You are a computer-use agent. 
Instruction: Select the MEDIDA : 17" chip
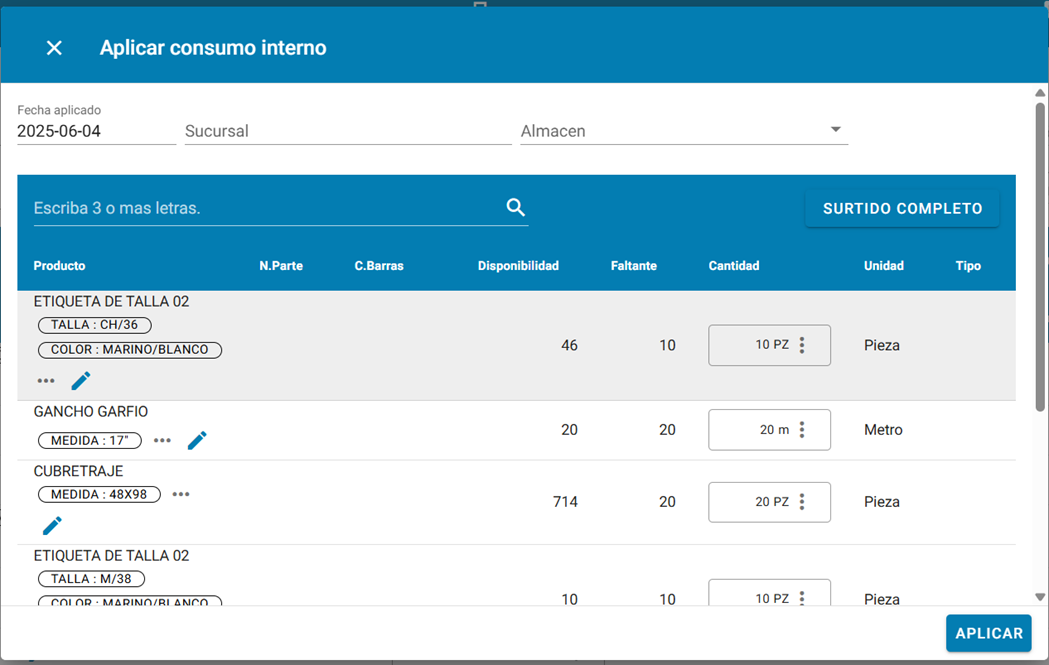(x=90, y=441)
